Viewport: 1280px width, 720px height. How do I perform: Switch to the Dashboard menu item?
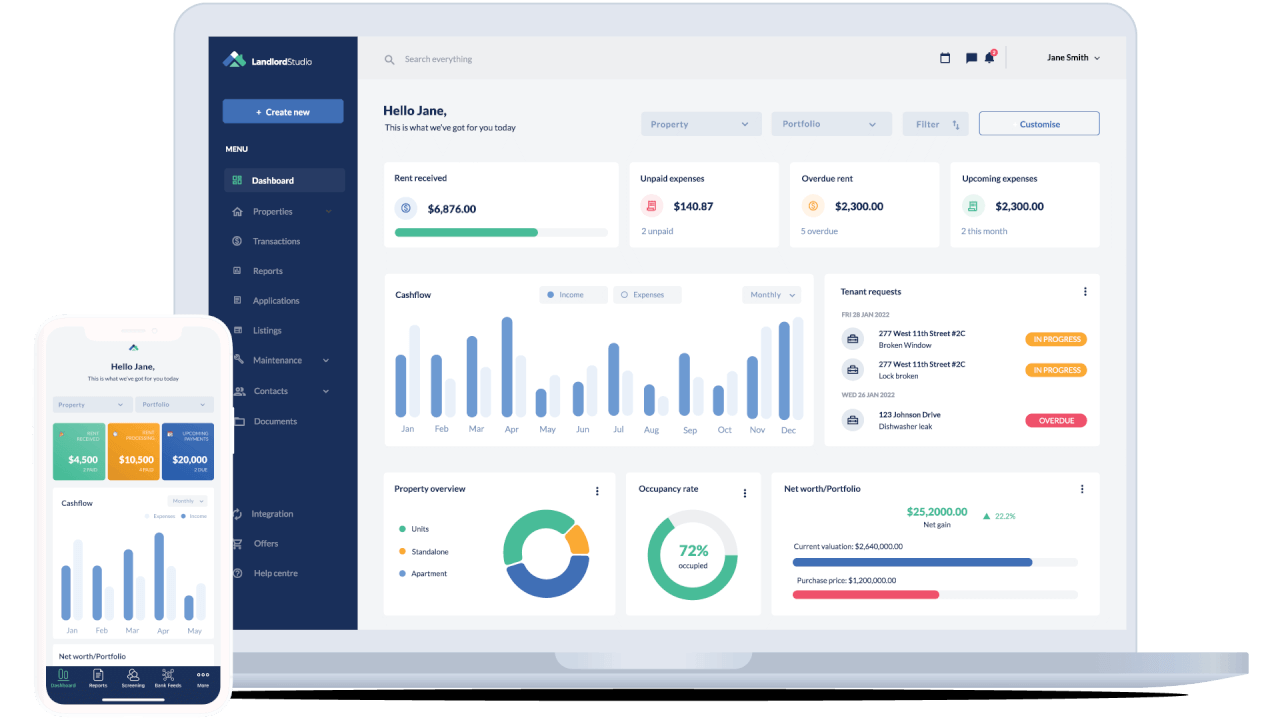pyautogui.click(x=270, y=180)
